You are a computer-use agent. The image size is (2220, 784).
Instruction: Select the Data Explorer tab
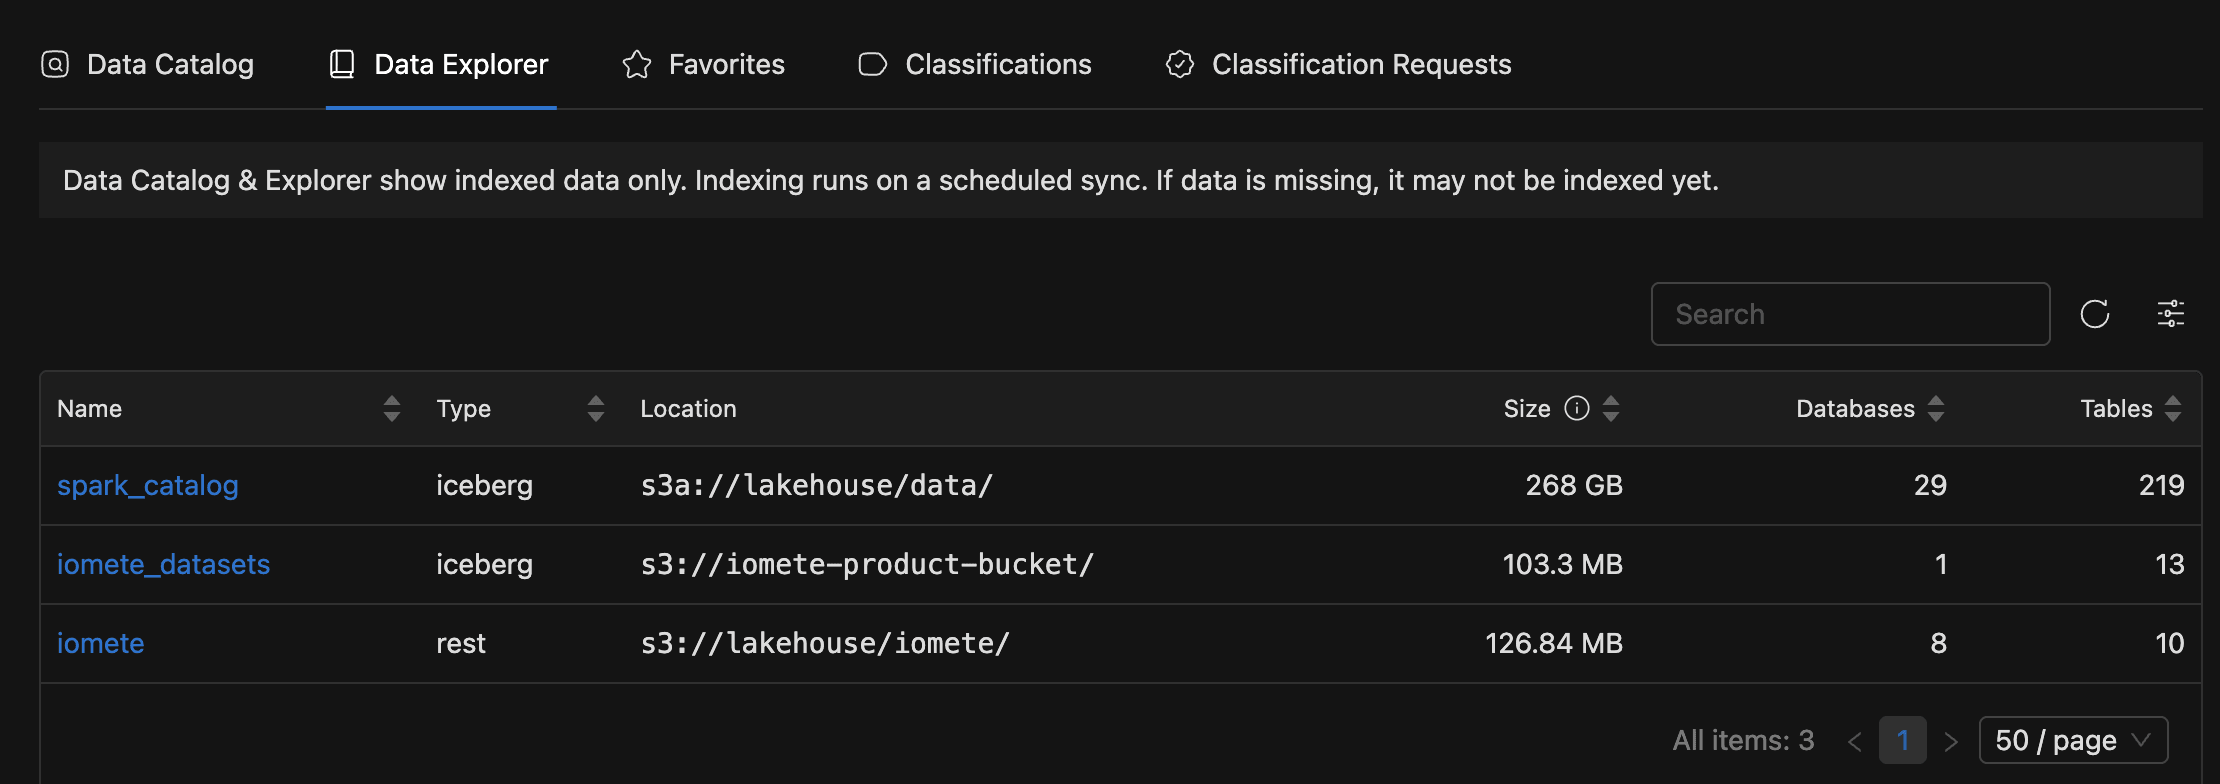click(440, 64)
